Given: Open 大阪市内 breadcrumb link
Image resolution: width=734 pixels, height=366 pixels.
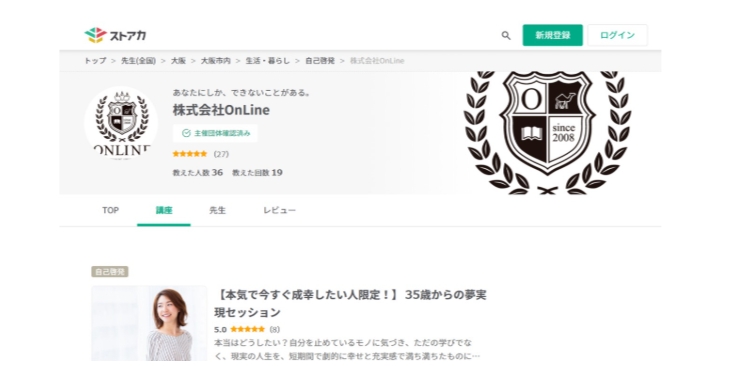Looking at the screenshot, I should pyautogui.click(x=215, y=61).
